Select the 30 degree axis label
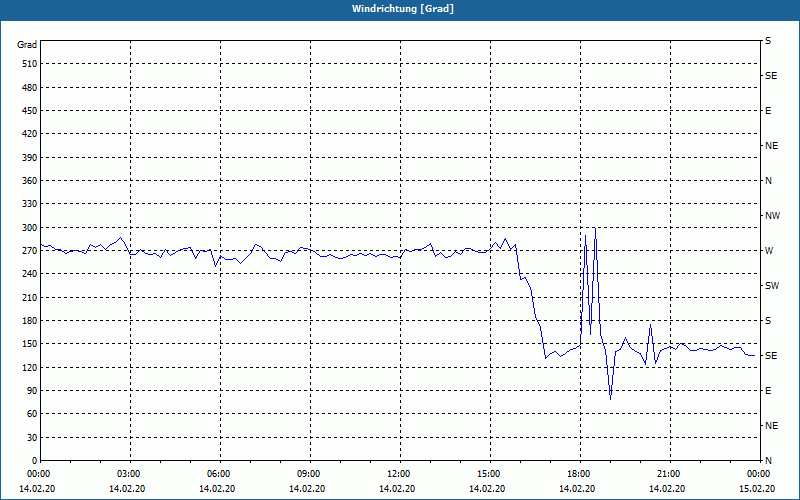Image resolution: width=800 pixels, height=500 pixels. tap(32, 438)
